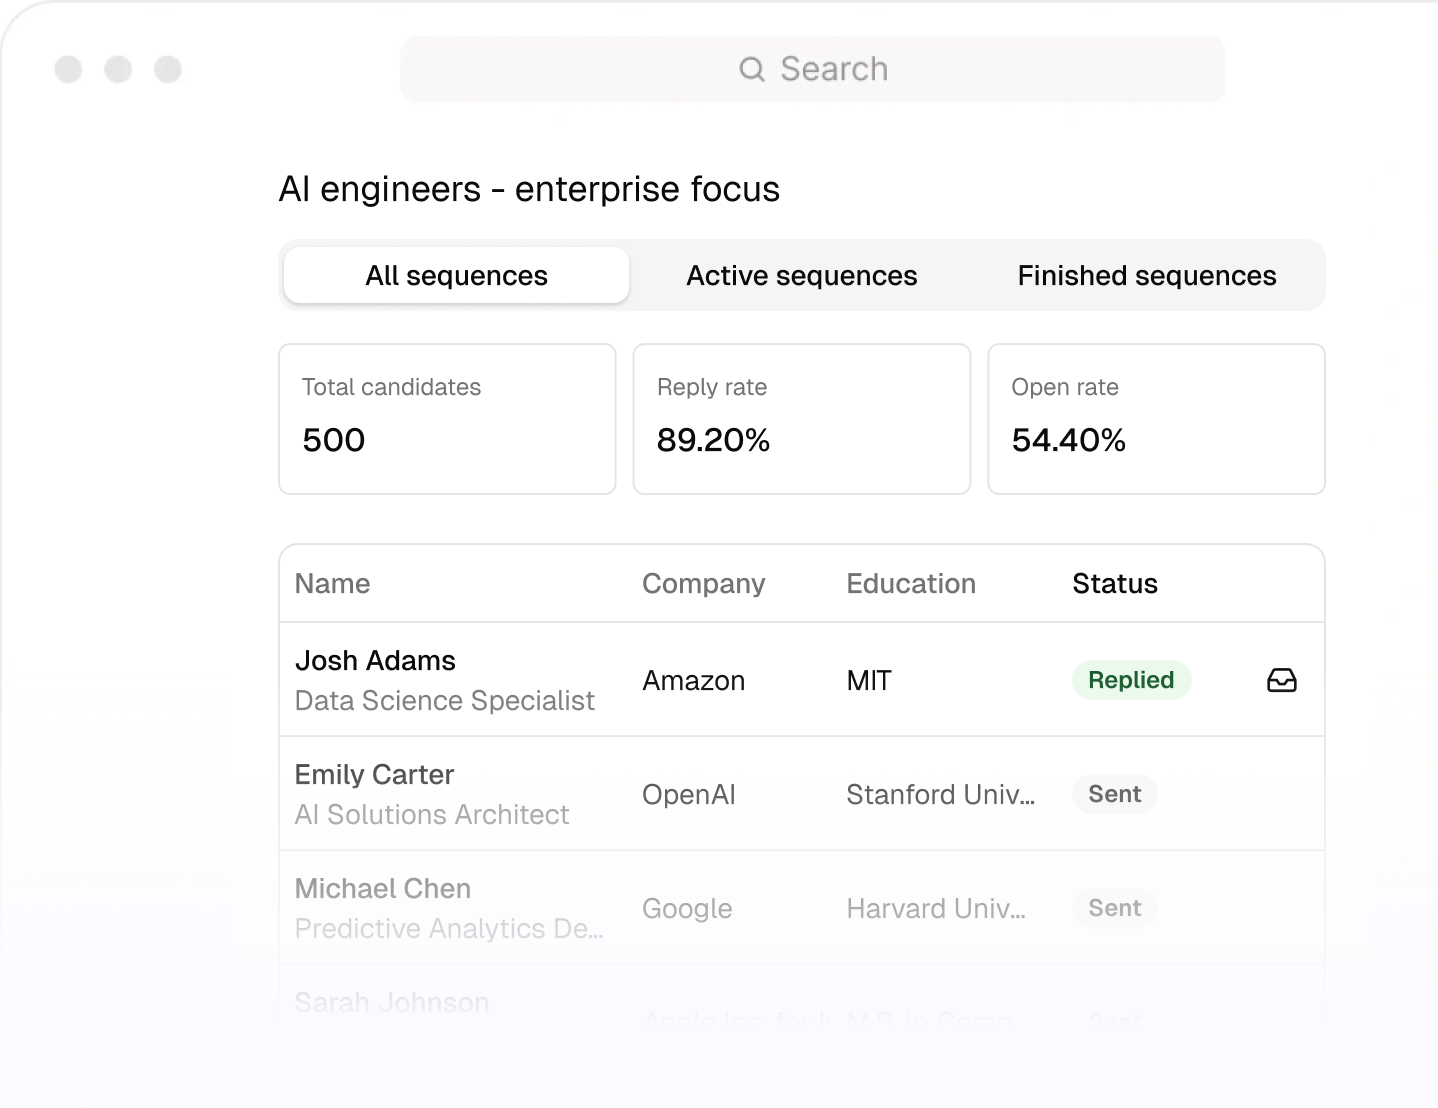Click the first gray window control dot
Viewport: 1438px width, 1108px height.
pyautogui.click(x=68, y=69)
